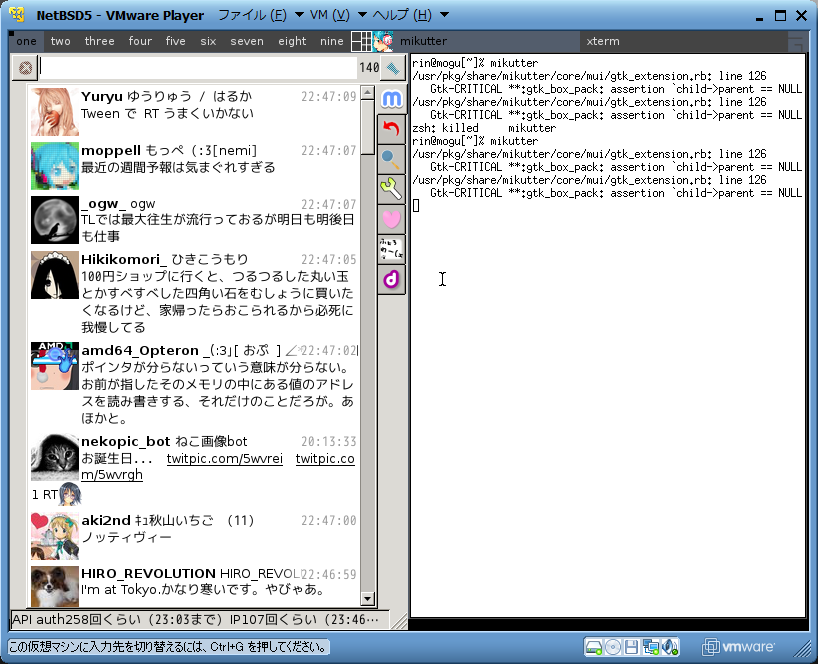Image resolution: width=818 pixels, height=664 pixels.
Task: Open the replies tab with red arrow
Action: click(391, 128)
